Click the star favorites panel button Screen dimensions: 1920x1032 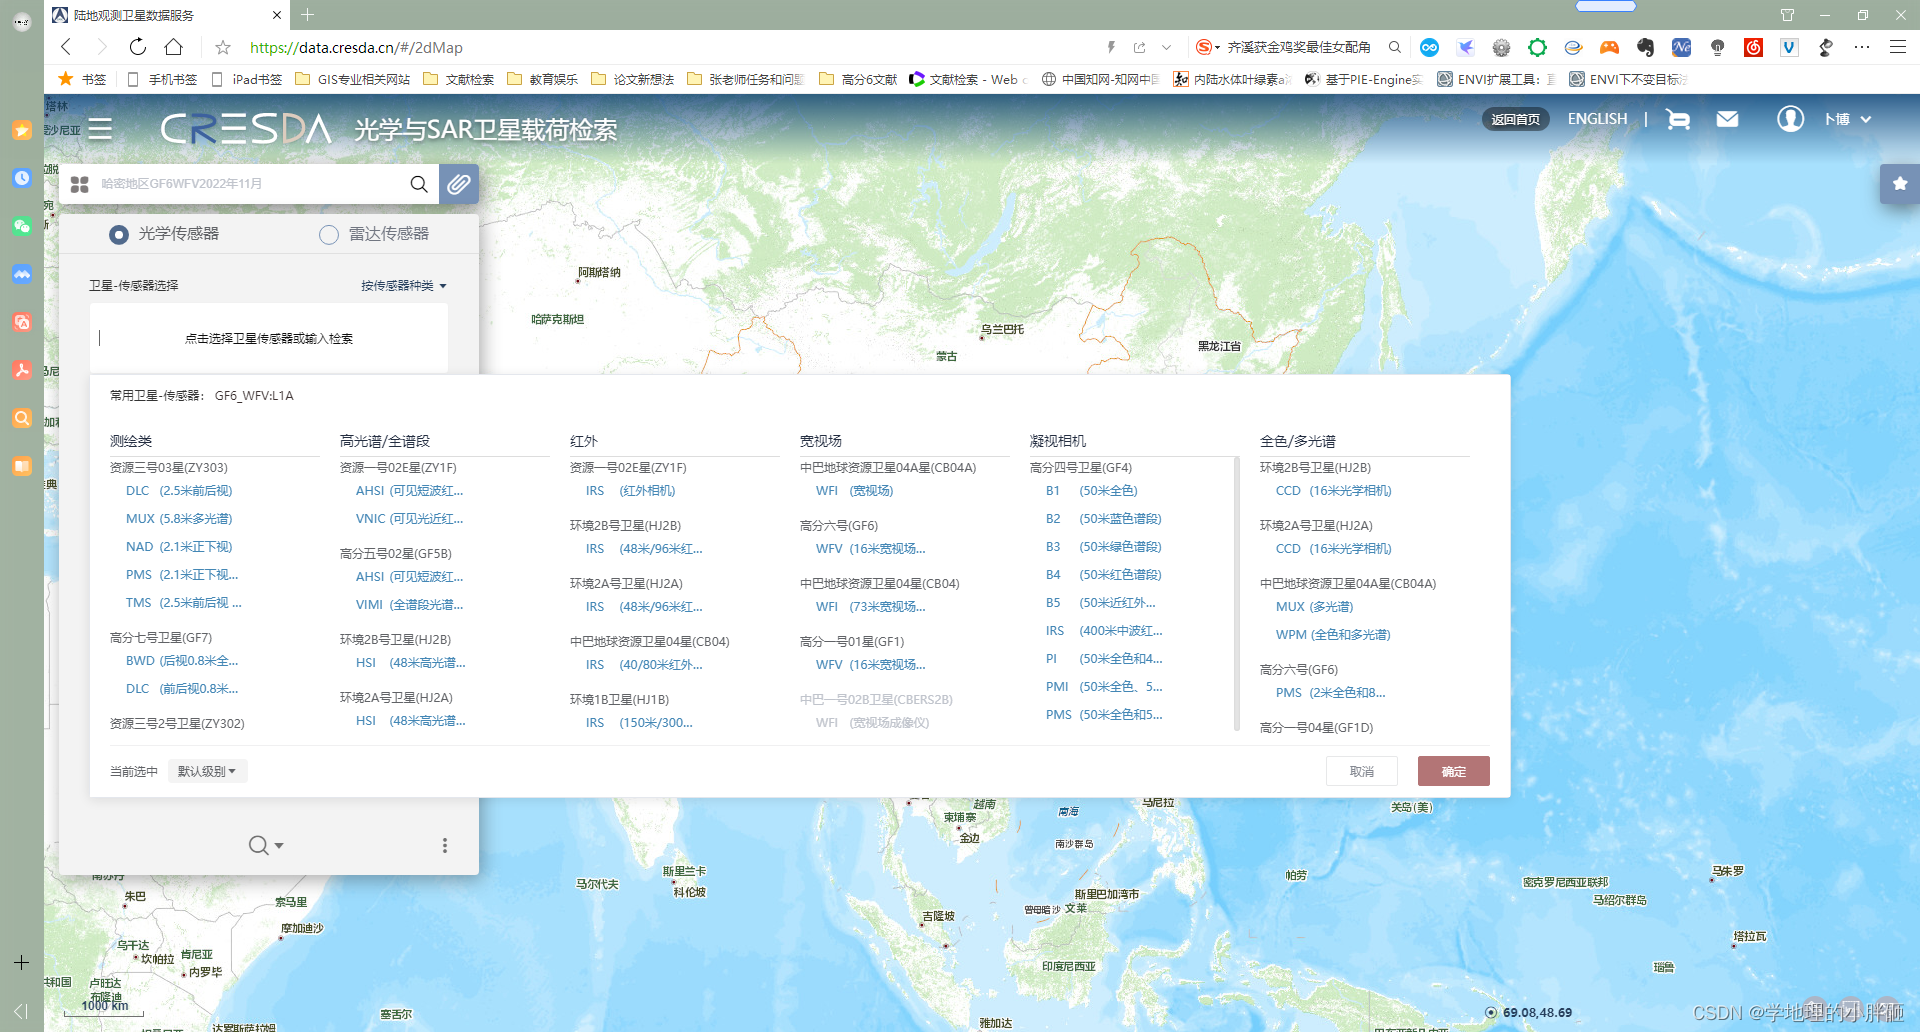1900,184
